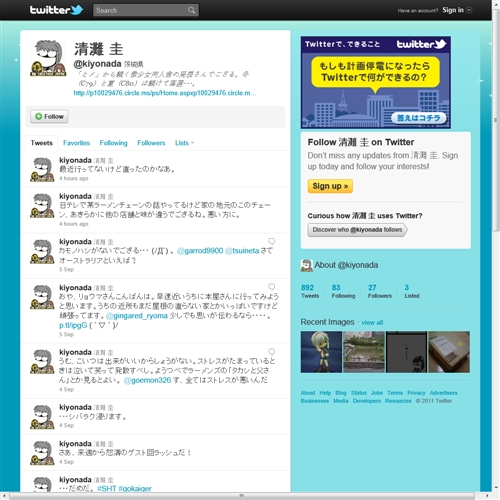The width and height of the screenshot is (500, 500).
Task: Click avatar of the ramen chain tweet
Action: tap(42, 206)
